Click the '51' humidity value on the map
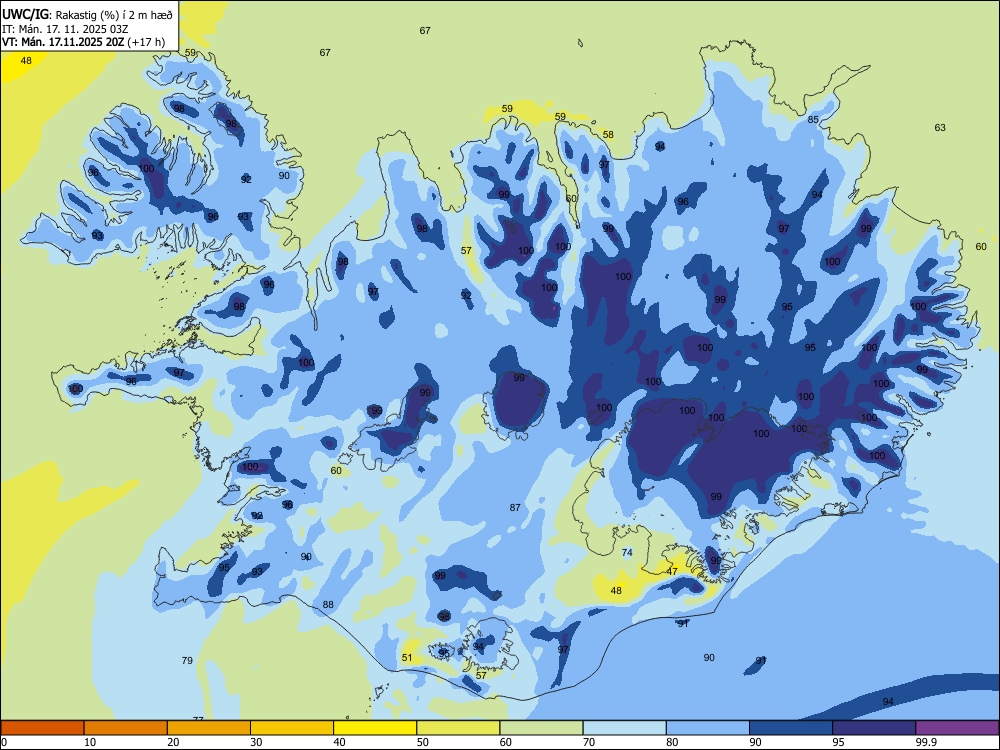 click(407, 658)
